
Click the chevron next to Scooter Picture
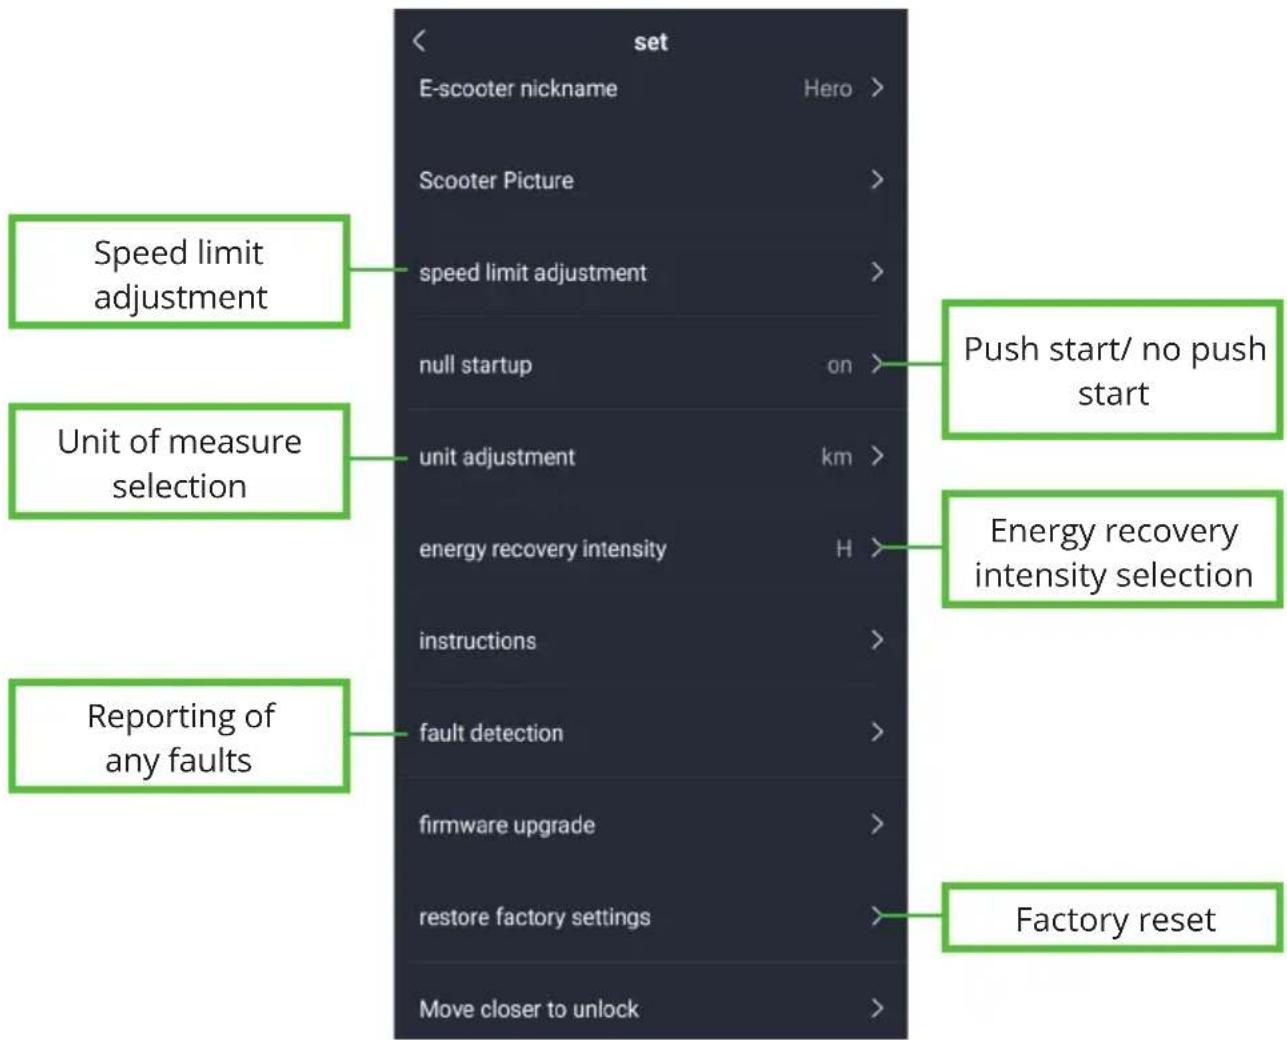point(877,180)
